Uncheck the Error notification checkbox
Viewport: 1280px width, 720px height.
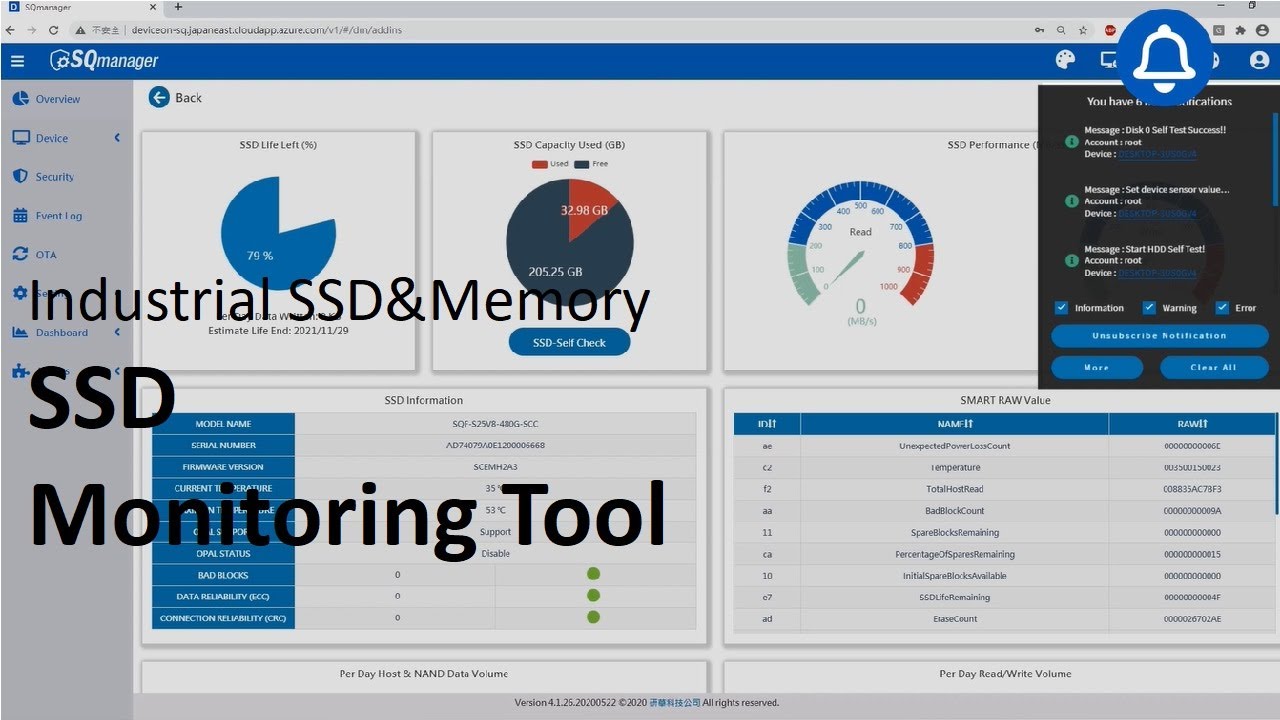coord(1222,308)
